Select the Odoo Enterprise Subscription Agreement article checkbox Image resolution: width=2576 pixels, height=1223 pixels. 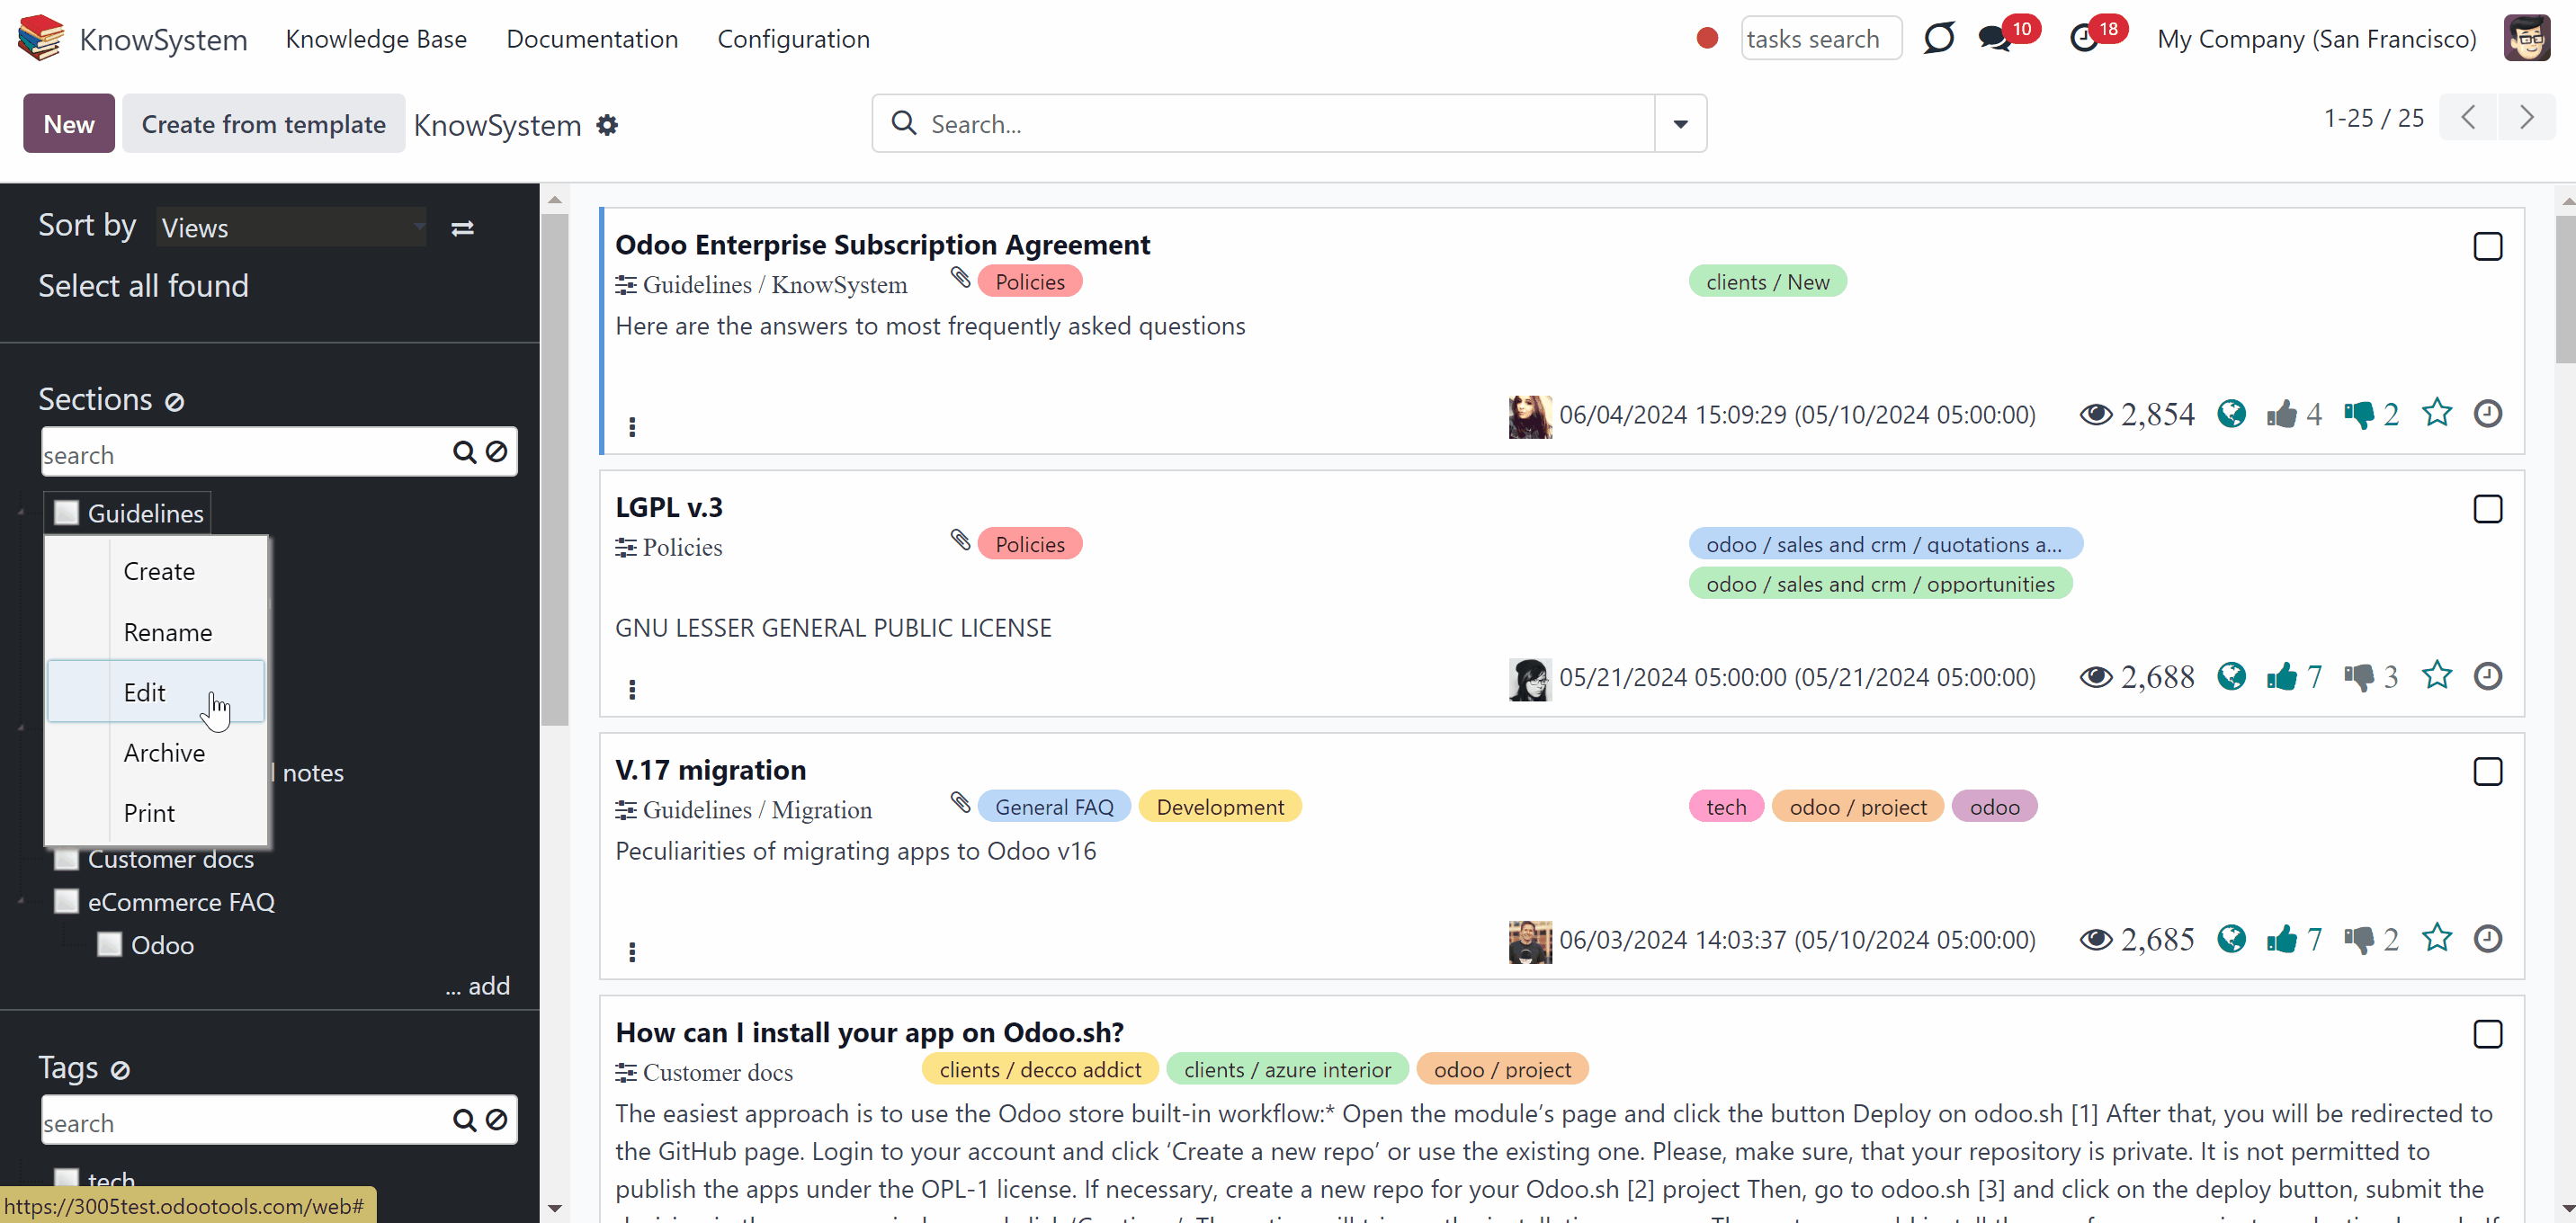tap(2488, 246)
